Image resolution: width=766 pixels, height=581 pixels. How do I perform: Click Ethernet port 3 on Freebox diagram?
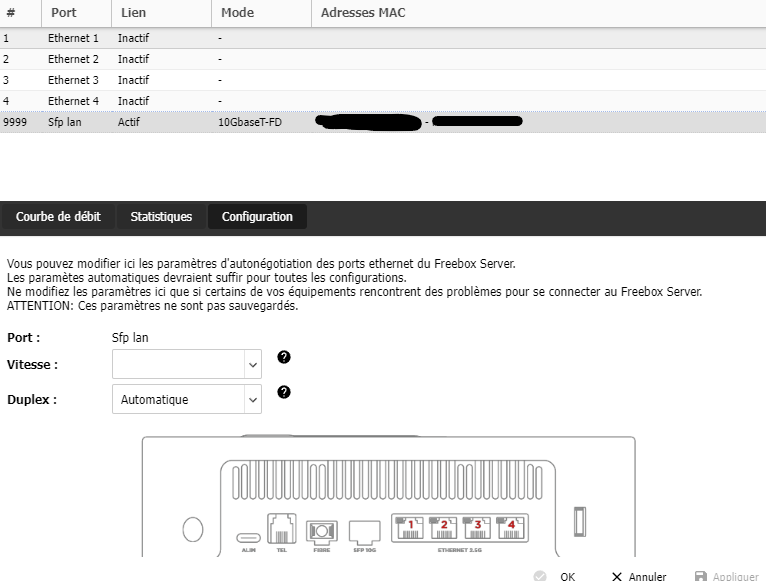tap(477, 528)
